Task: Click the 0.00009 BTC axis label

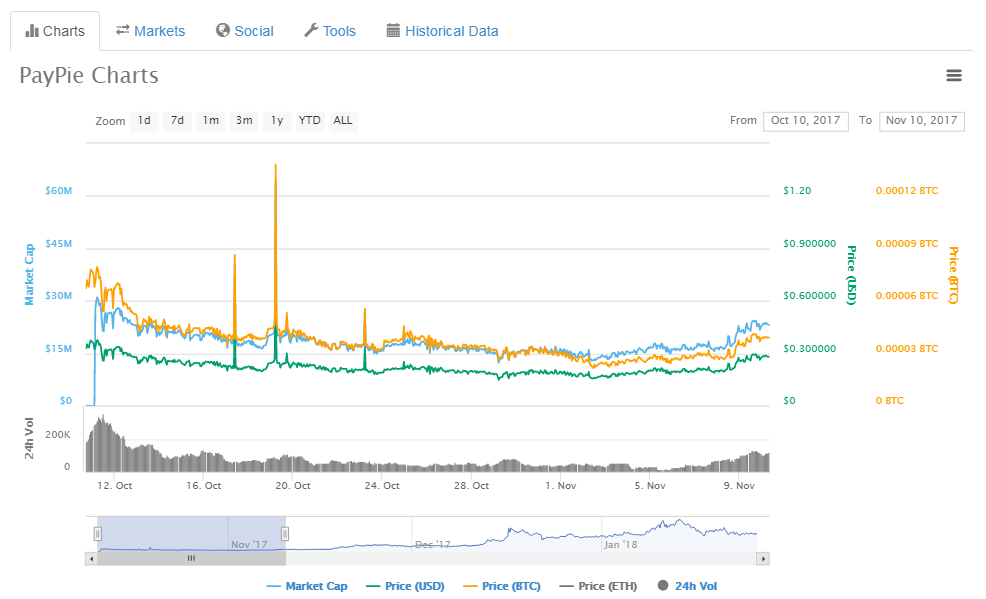Action: point(907,243)
